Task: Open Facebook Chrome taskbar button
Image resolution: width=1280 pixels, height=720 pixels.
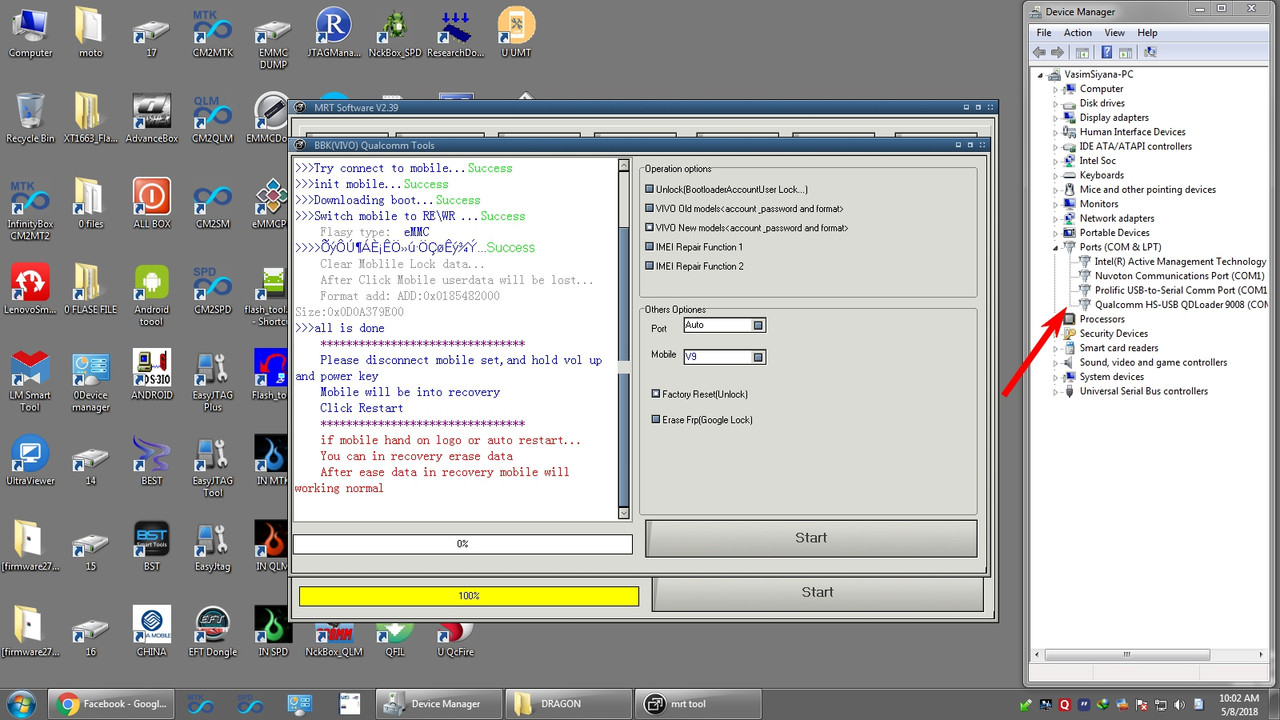Action: 110,704
